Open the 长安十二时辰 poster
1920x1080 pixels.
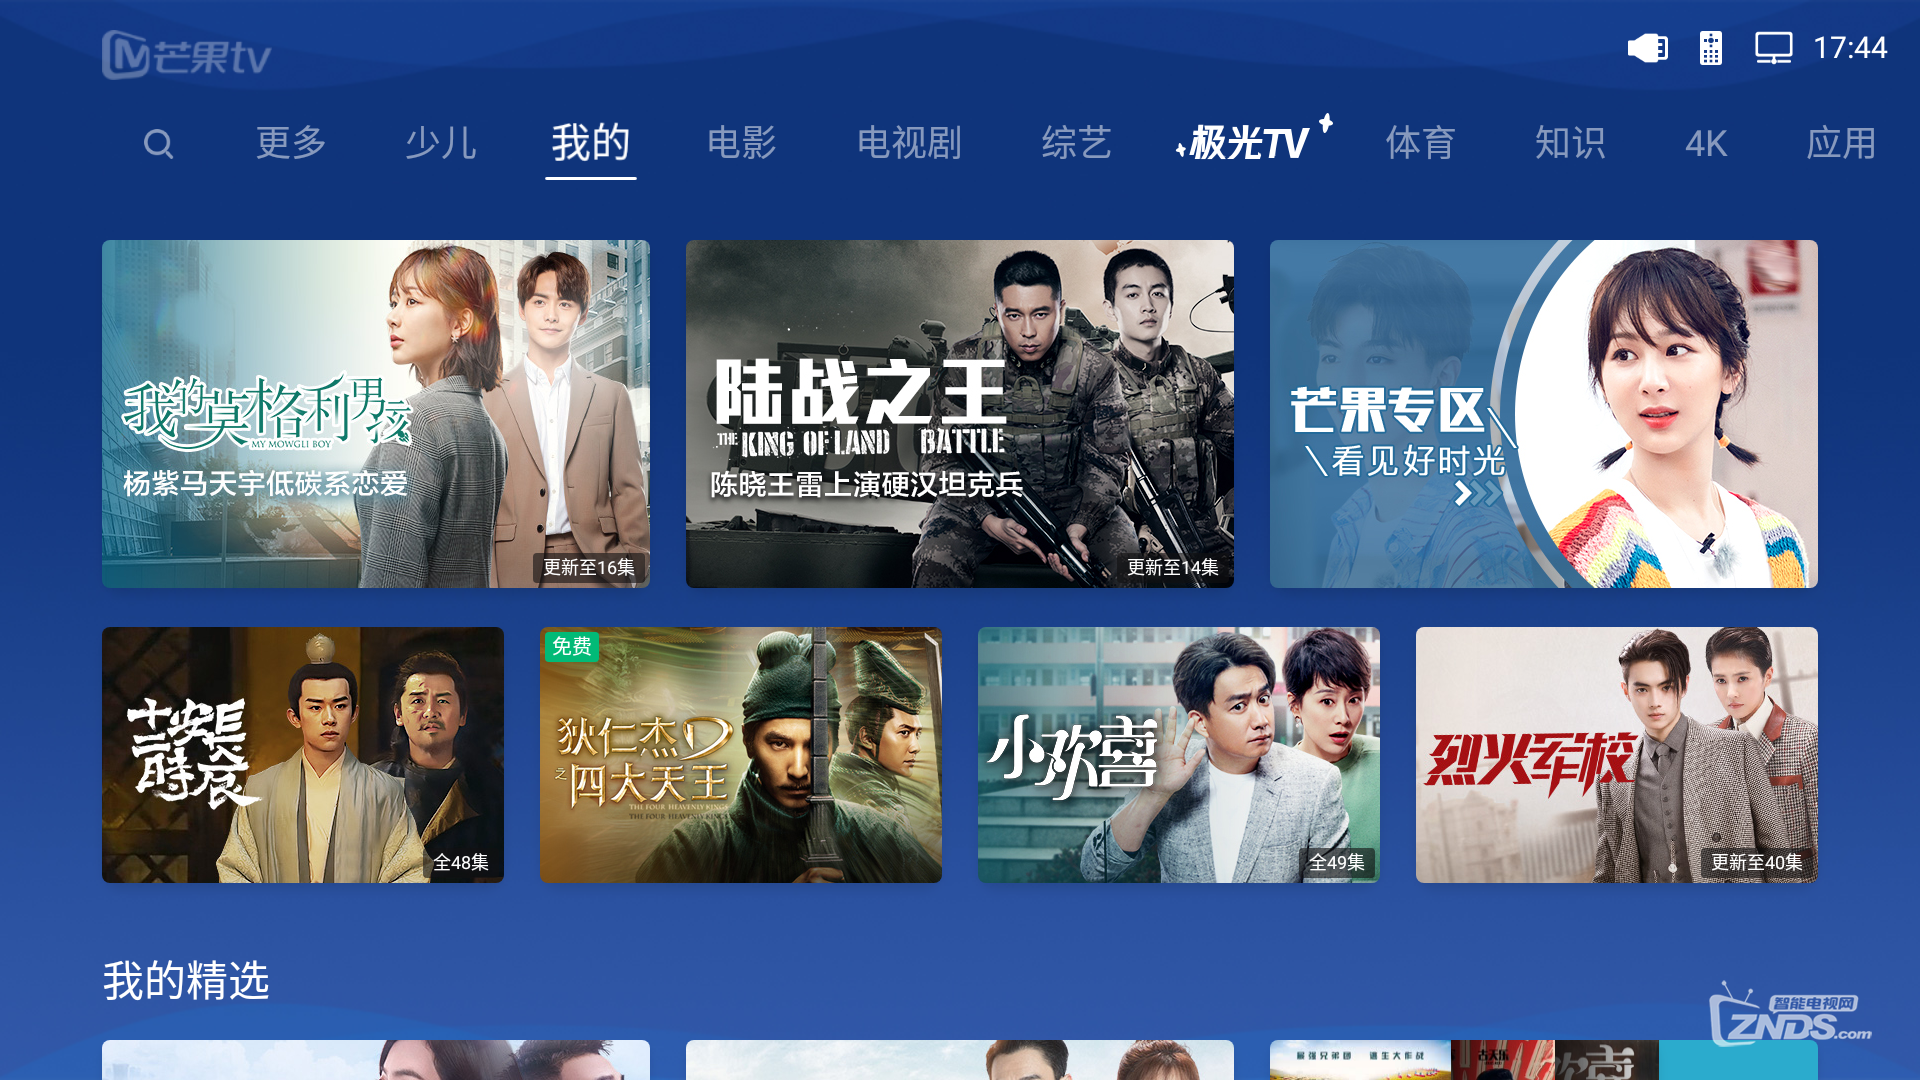(303, 755)
